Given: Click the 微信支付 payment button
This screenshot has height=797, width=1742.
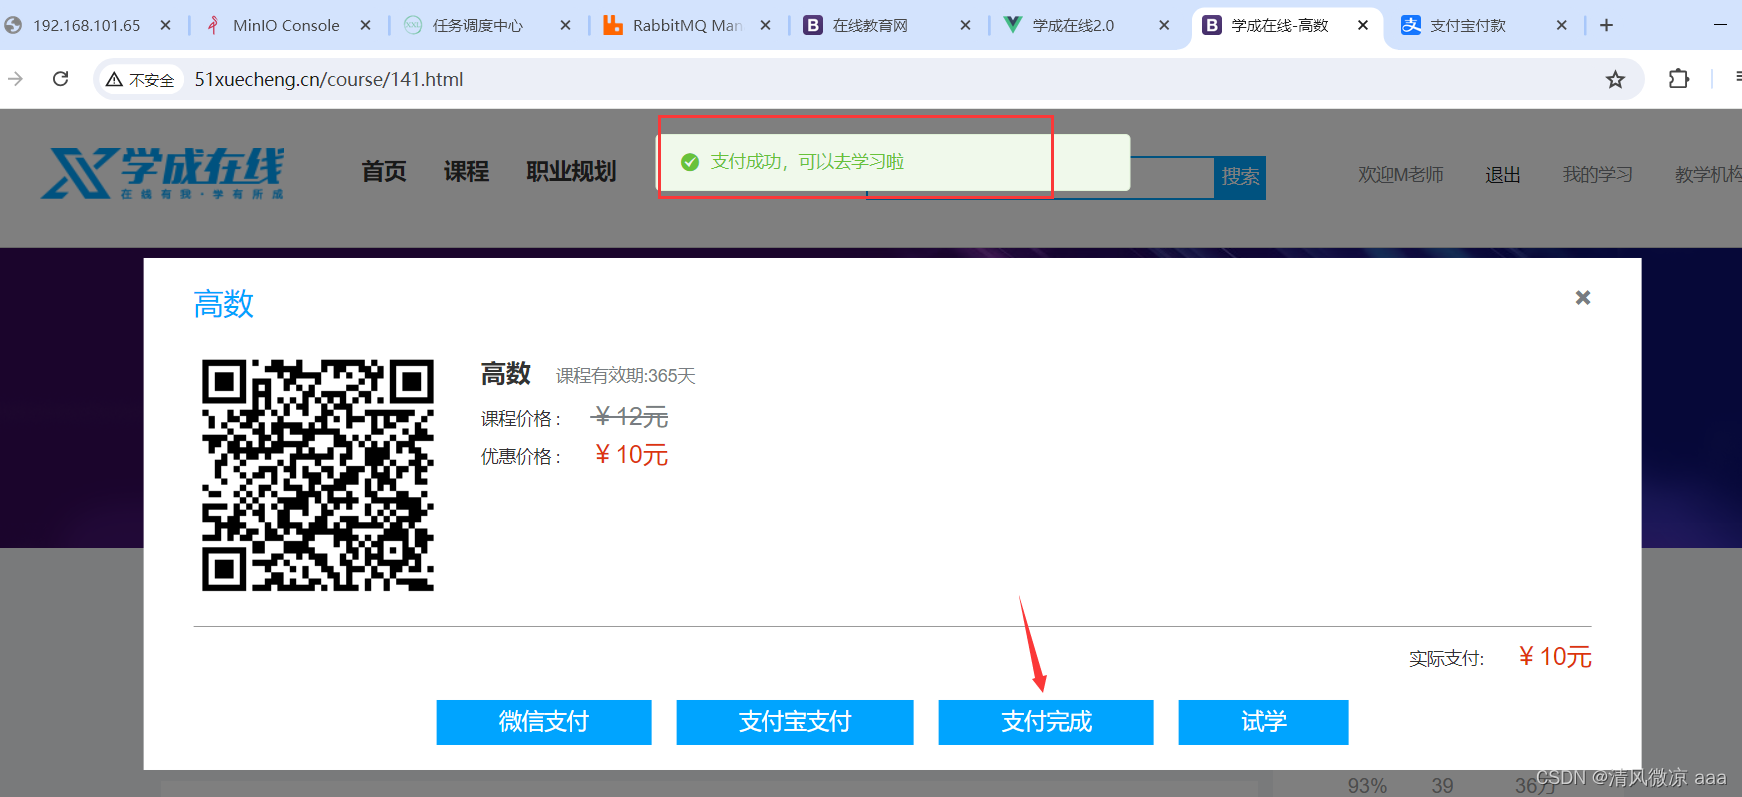Looking at the screenshot, I should coord(544,722).
